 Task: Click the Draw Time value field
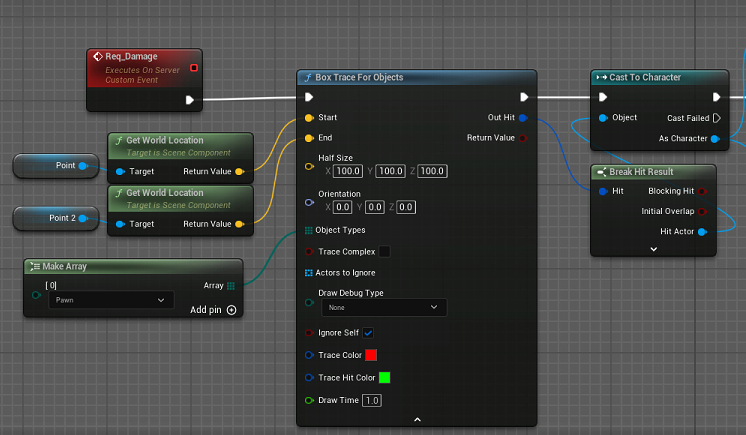372,400
